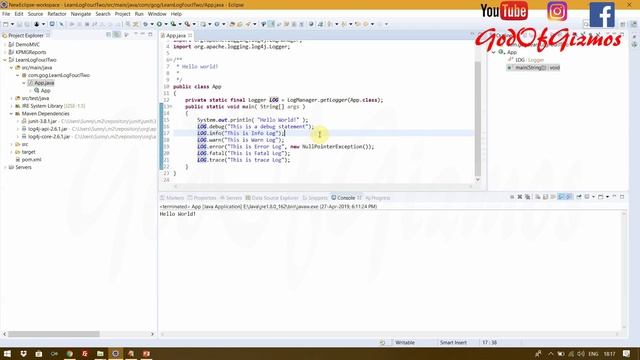
Task: Open the Project menu
Action: click(122, 14)
